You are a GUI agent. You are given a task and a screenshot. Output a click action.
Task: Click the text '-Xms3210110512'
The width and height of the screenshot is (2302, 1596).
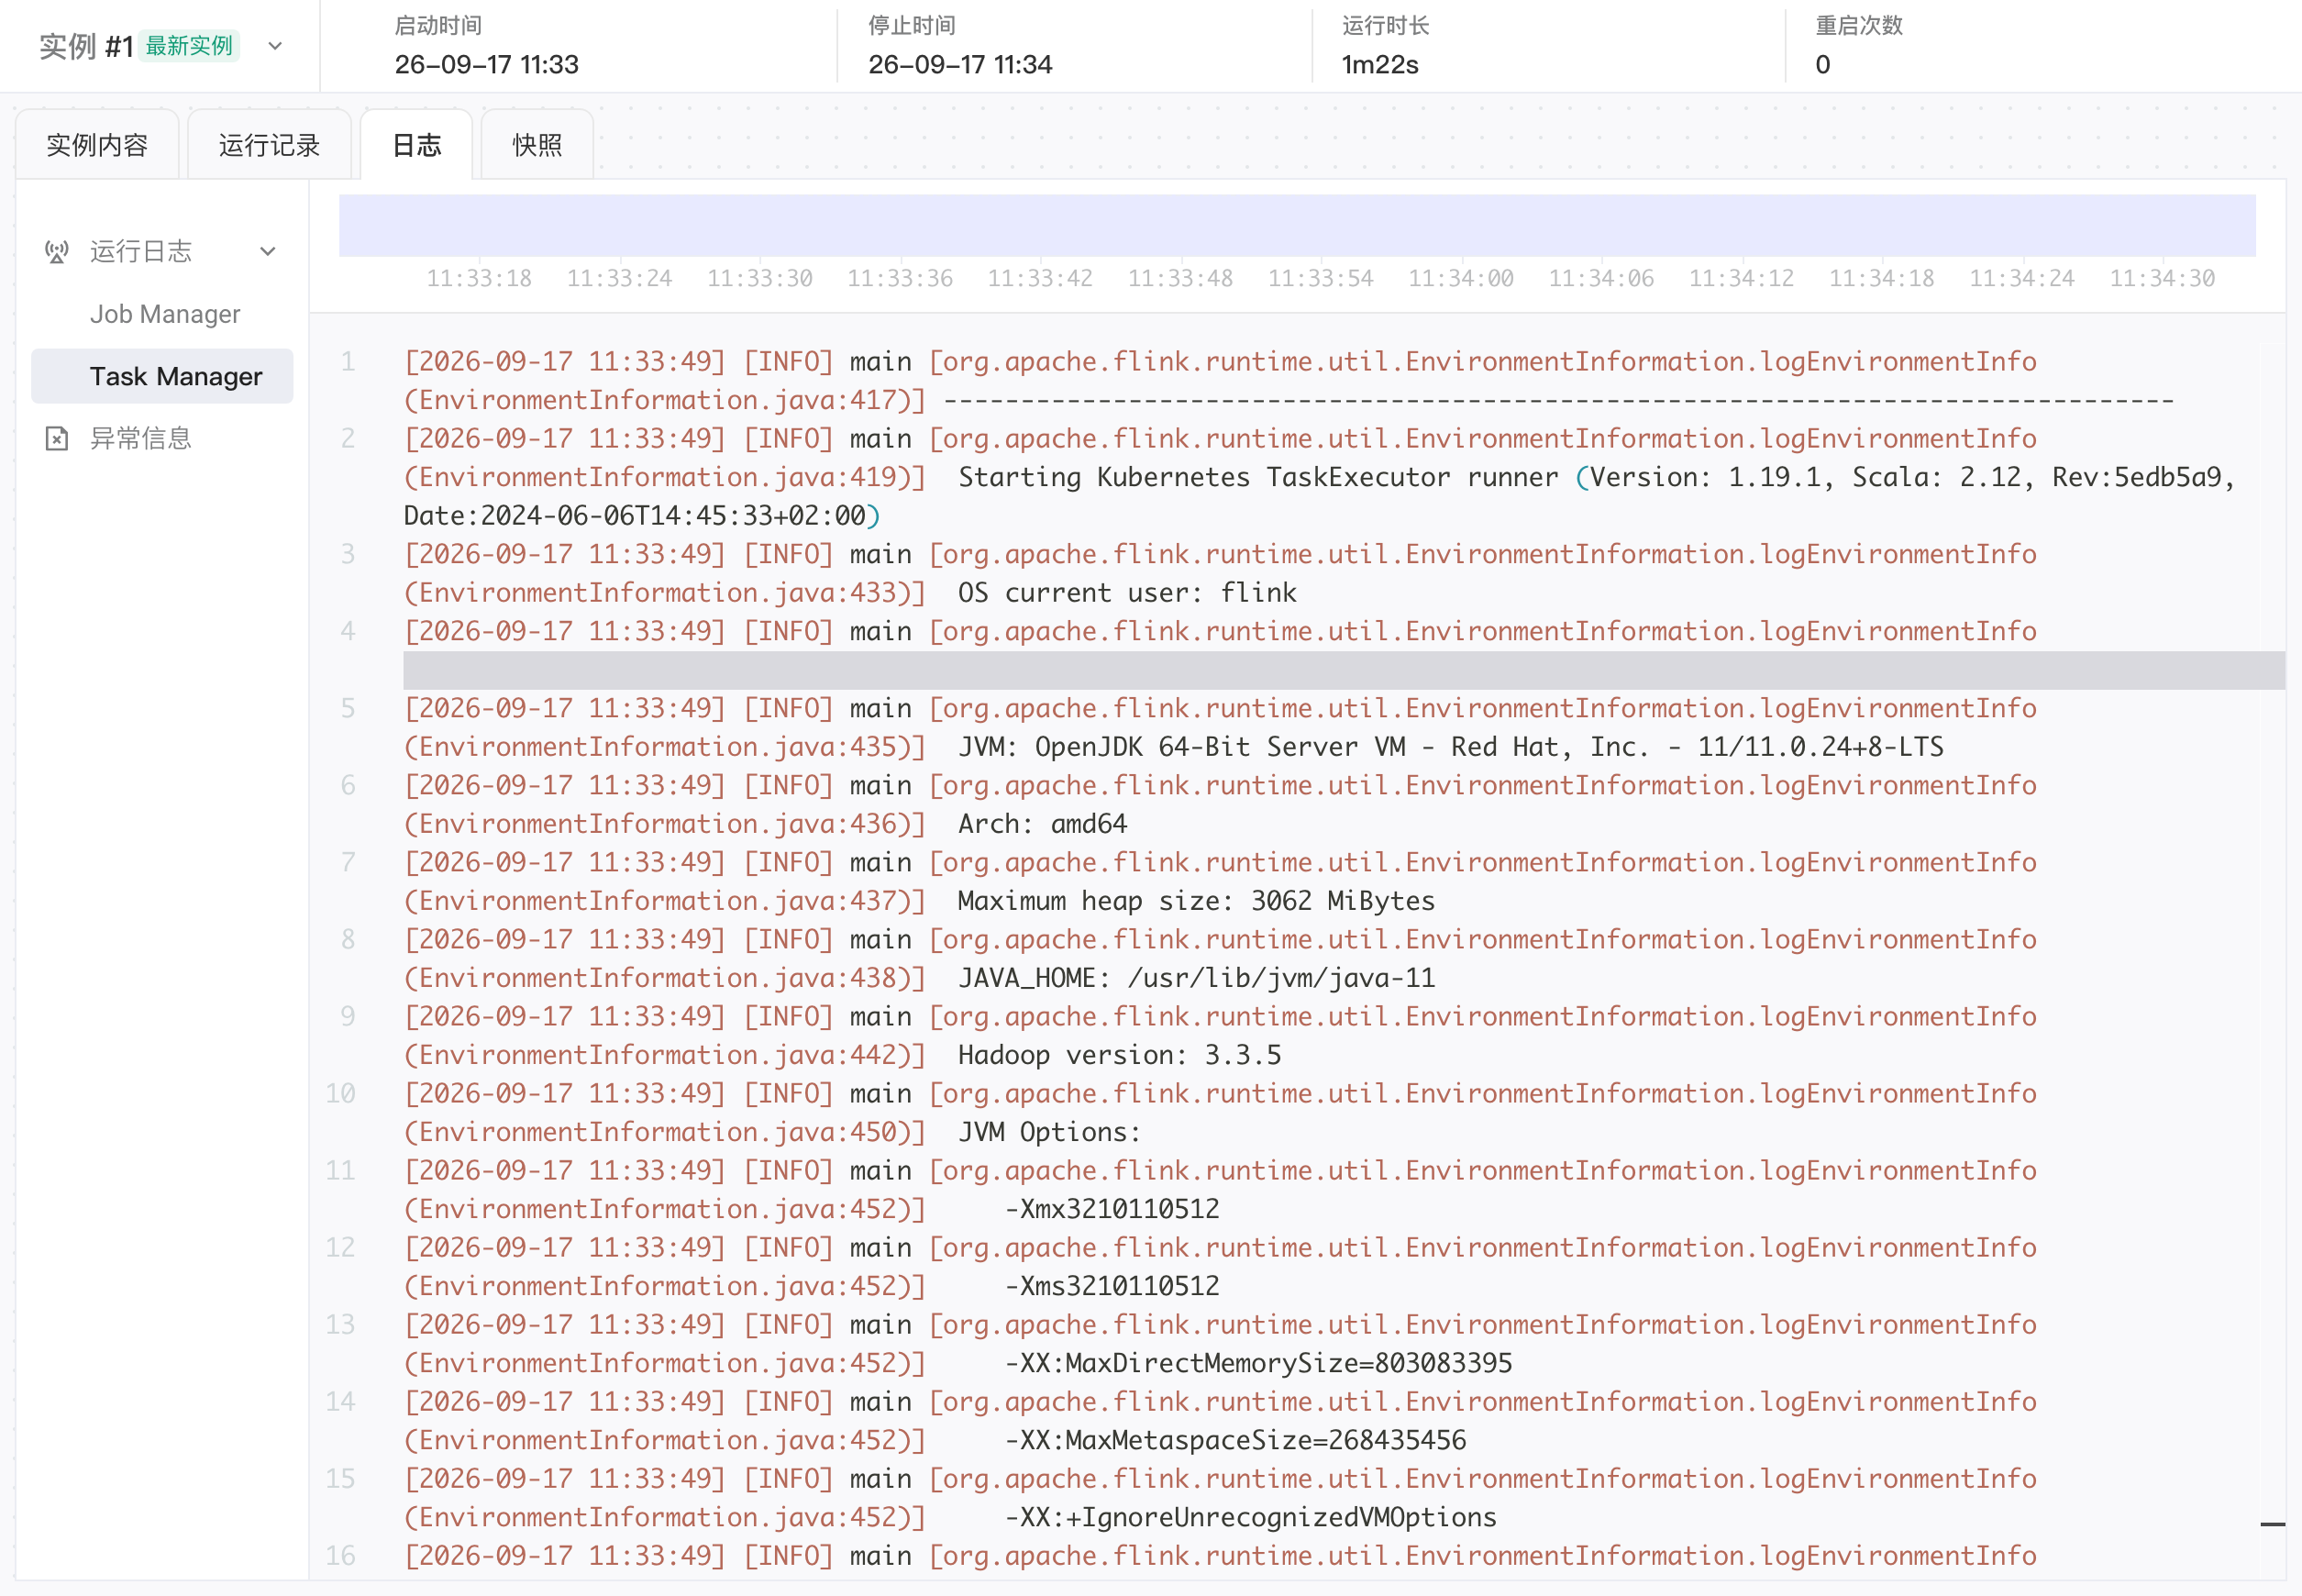pyautogui.click(x=1112, y=1286)
